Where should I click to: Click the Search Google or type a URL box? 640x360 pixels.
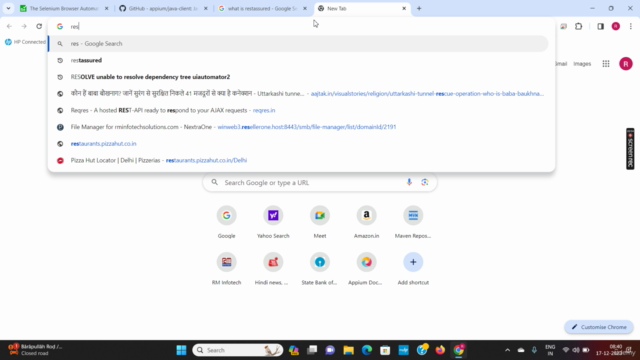(320, 182)
